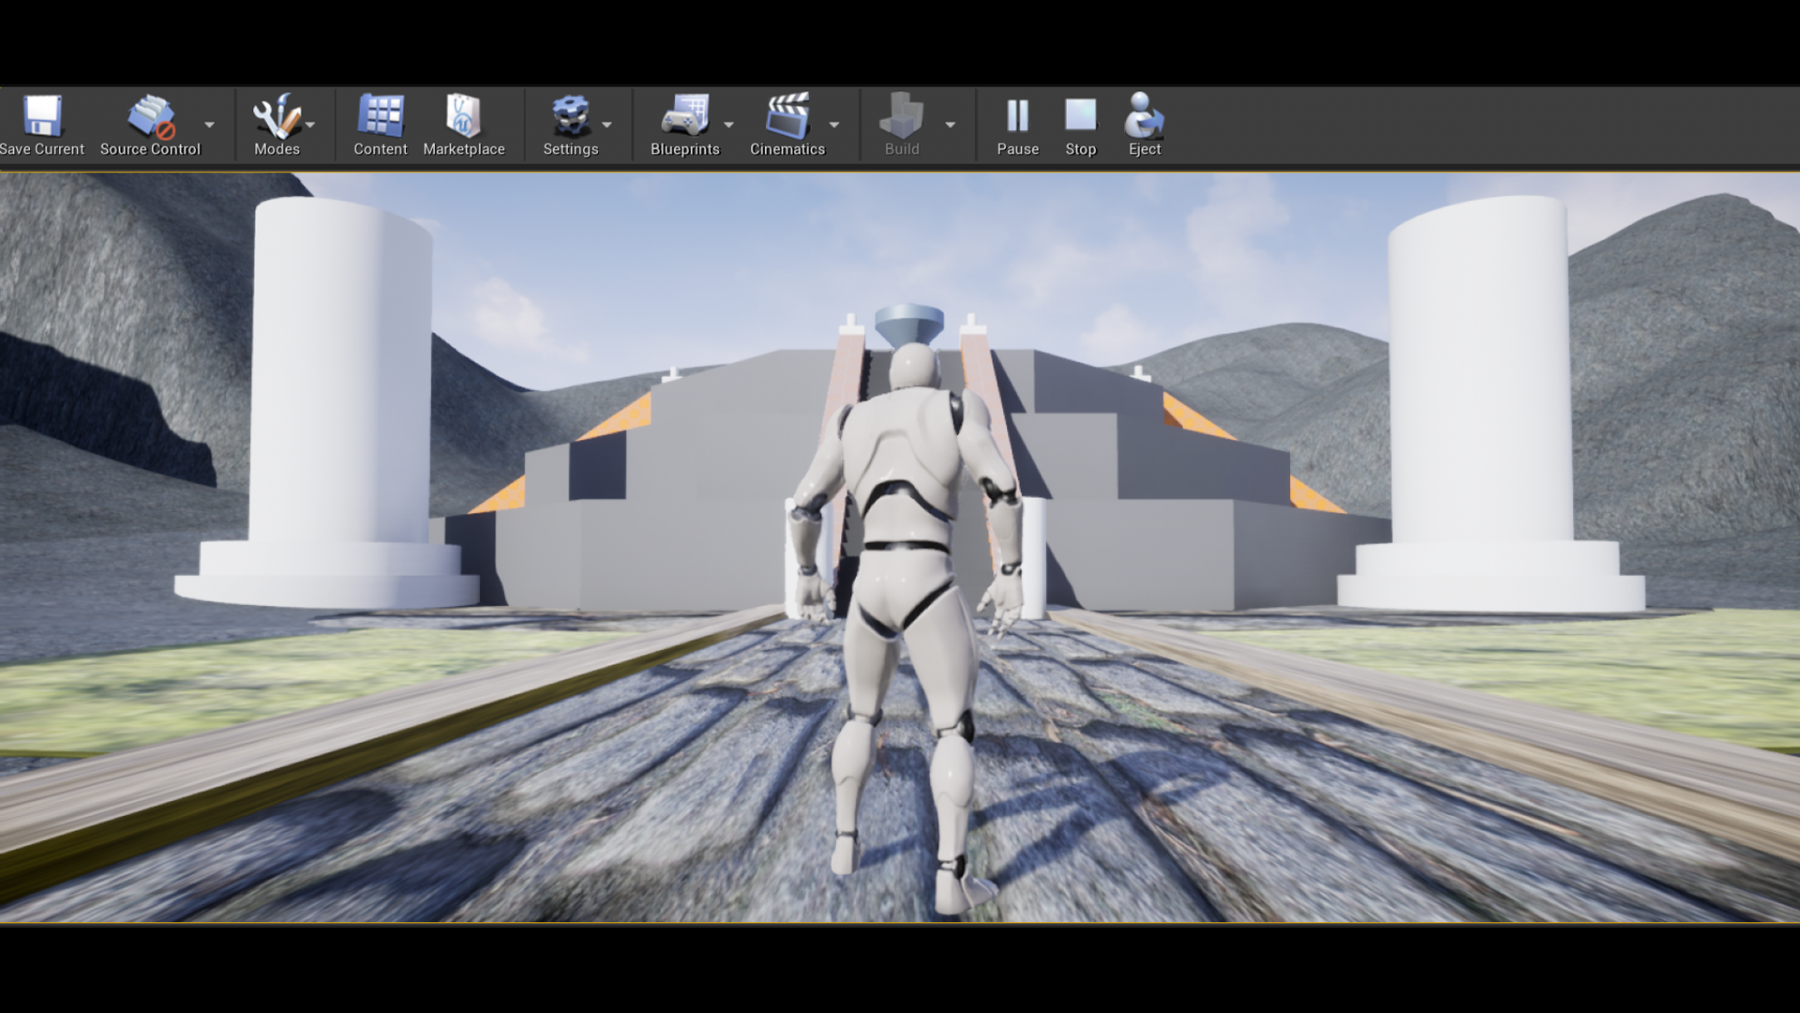This screenshot has height=1013, width=1800.
Task: Open the Cinematics clapperboard icon
Action: (788, 116)
